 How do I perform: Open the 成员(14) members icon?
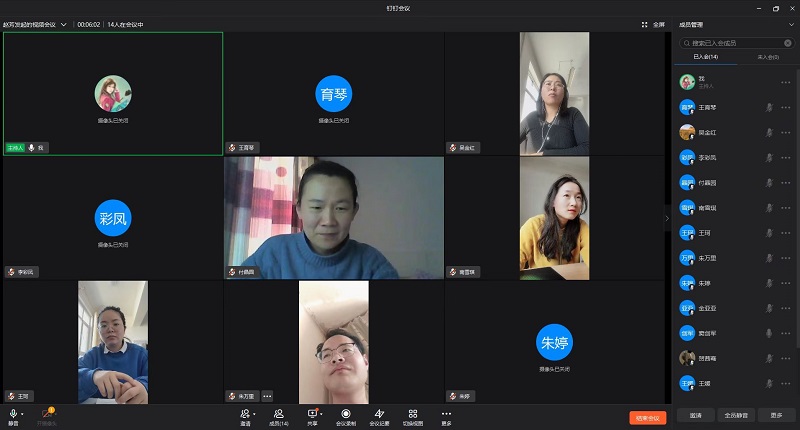pyautogui.click(x=280, y=413)
